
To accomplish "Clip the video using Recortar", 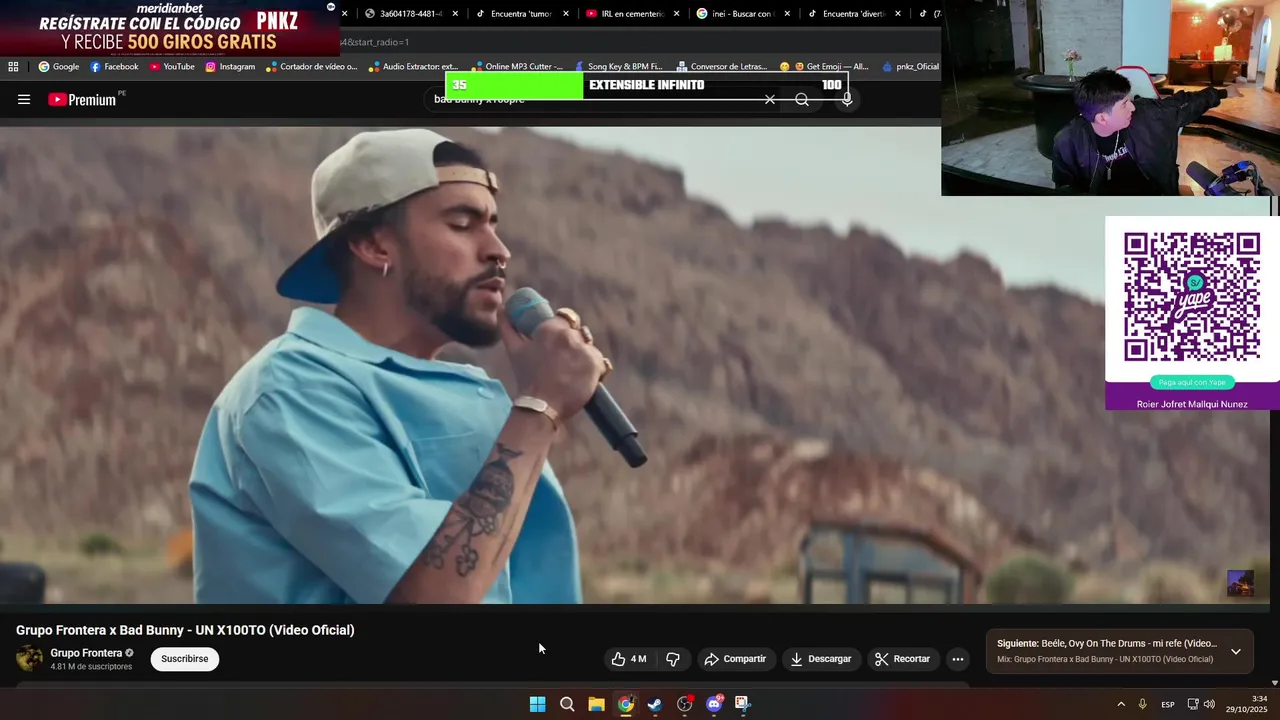I will 903,659.
